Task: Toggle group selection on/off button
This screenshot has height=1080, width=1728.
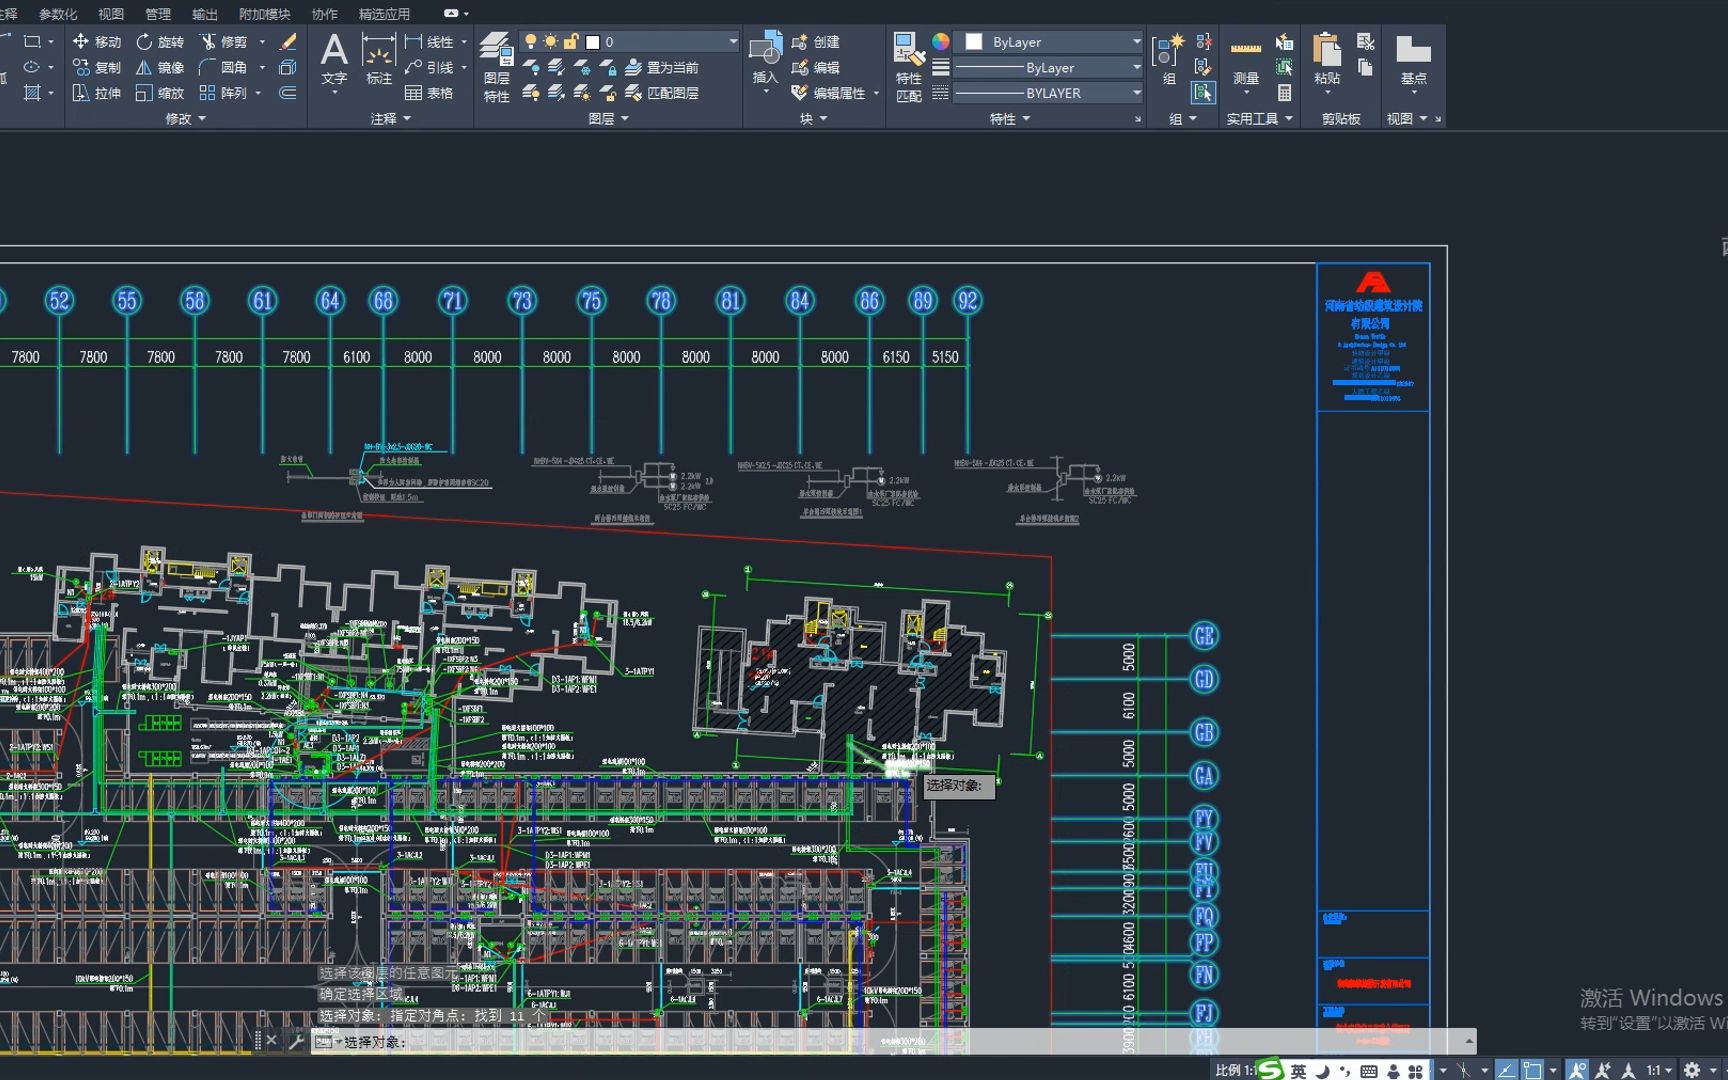Action: pos(1204,93)
